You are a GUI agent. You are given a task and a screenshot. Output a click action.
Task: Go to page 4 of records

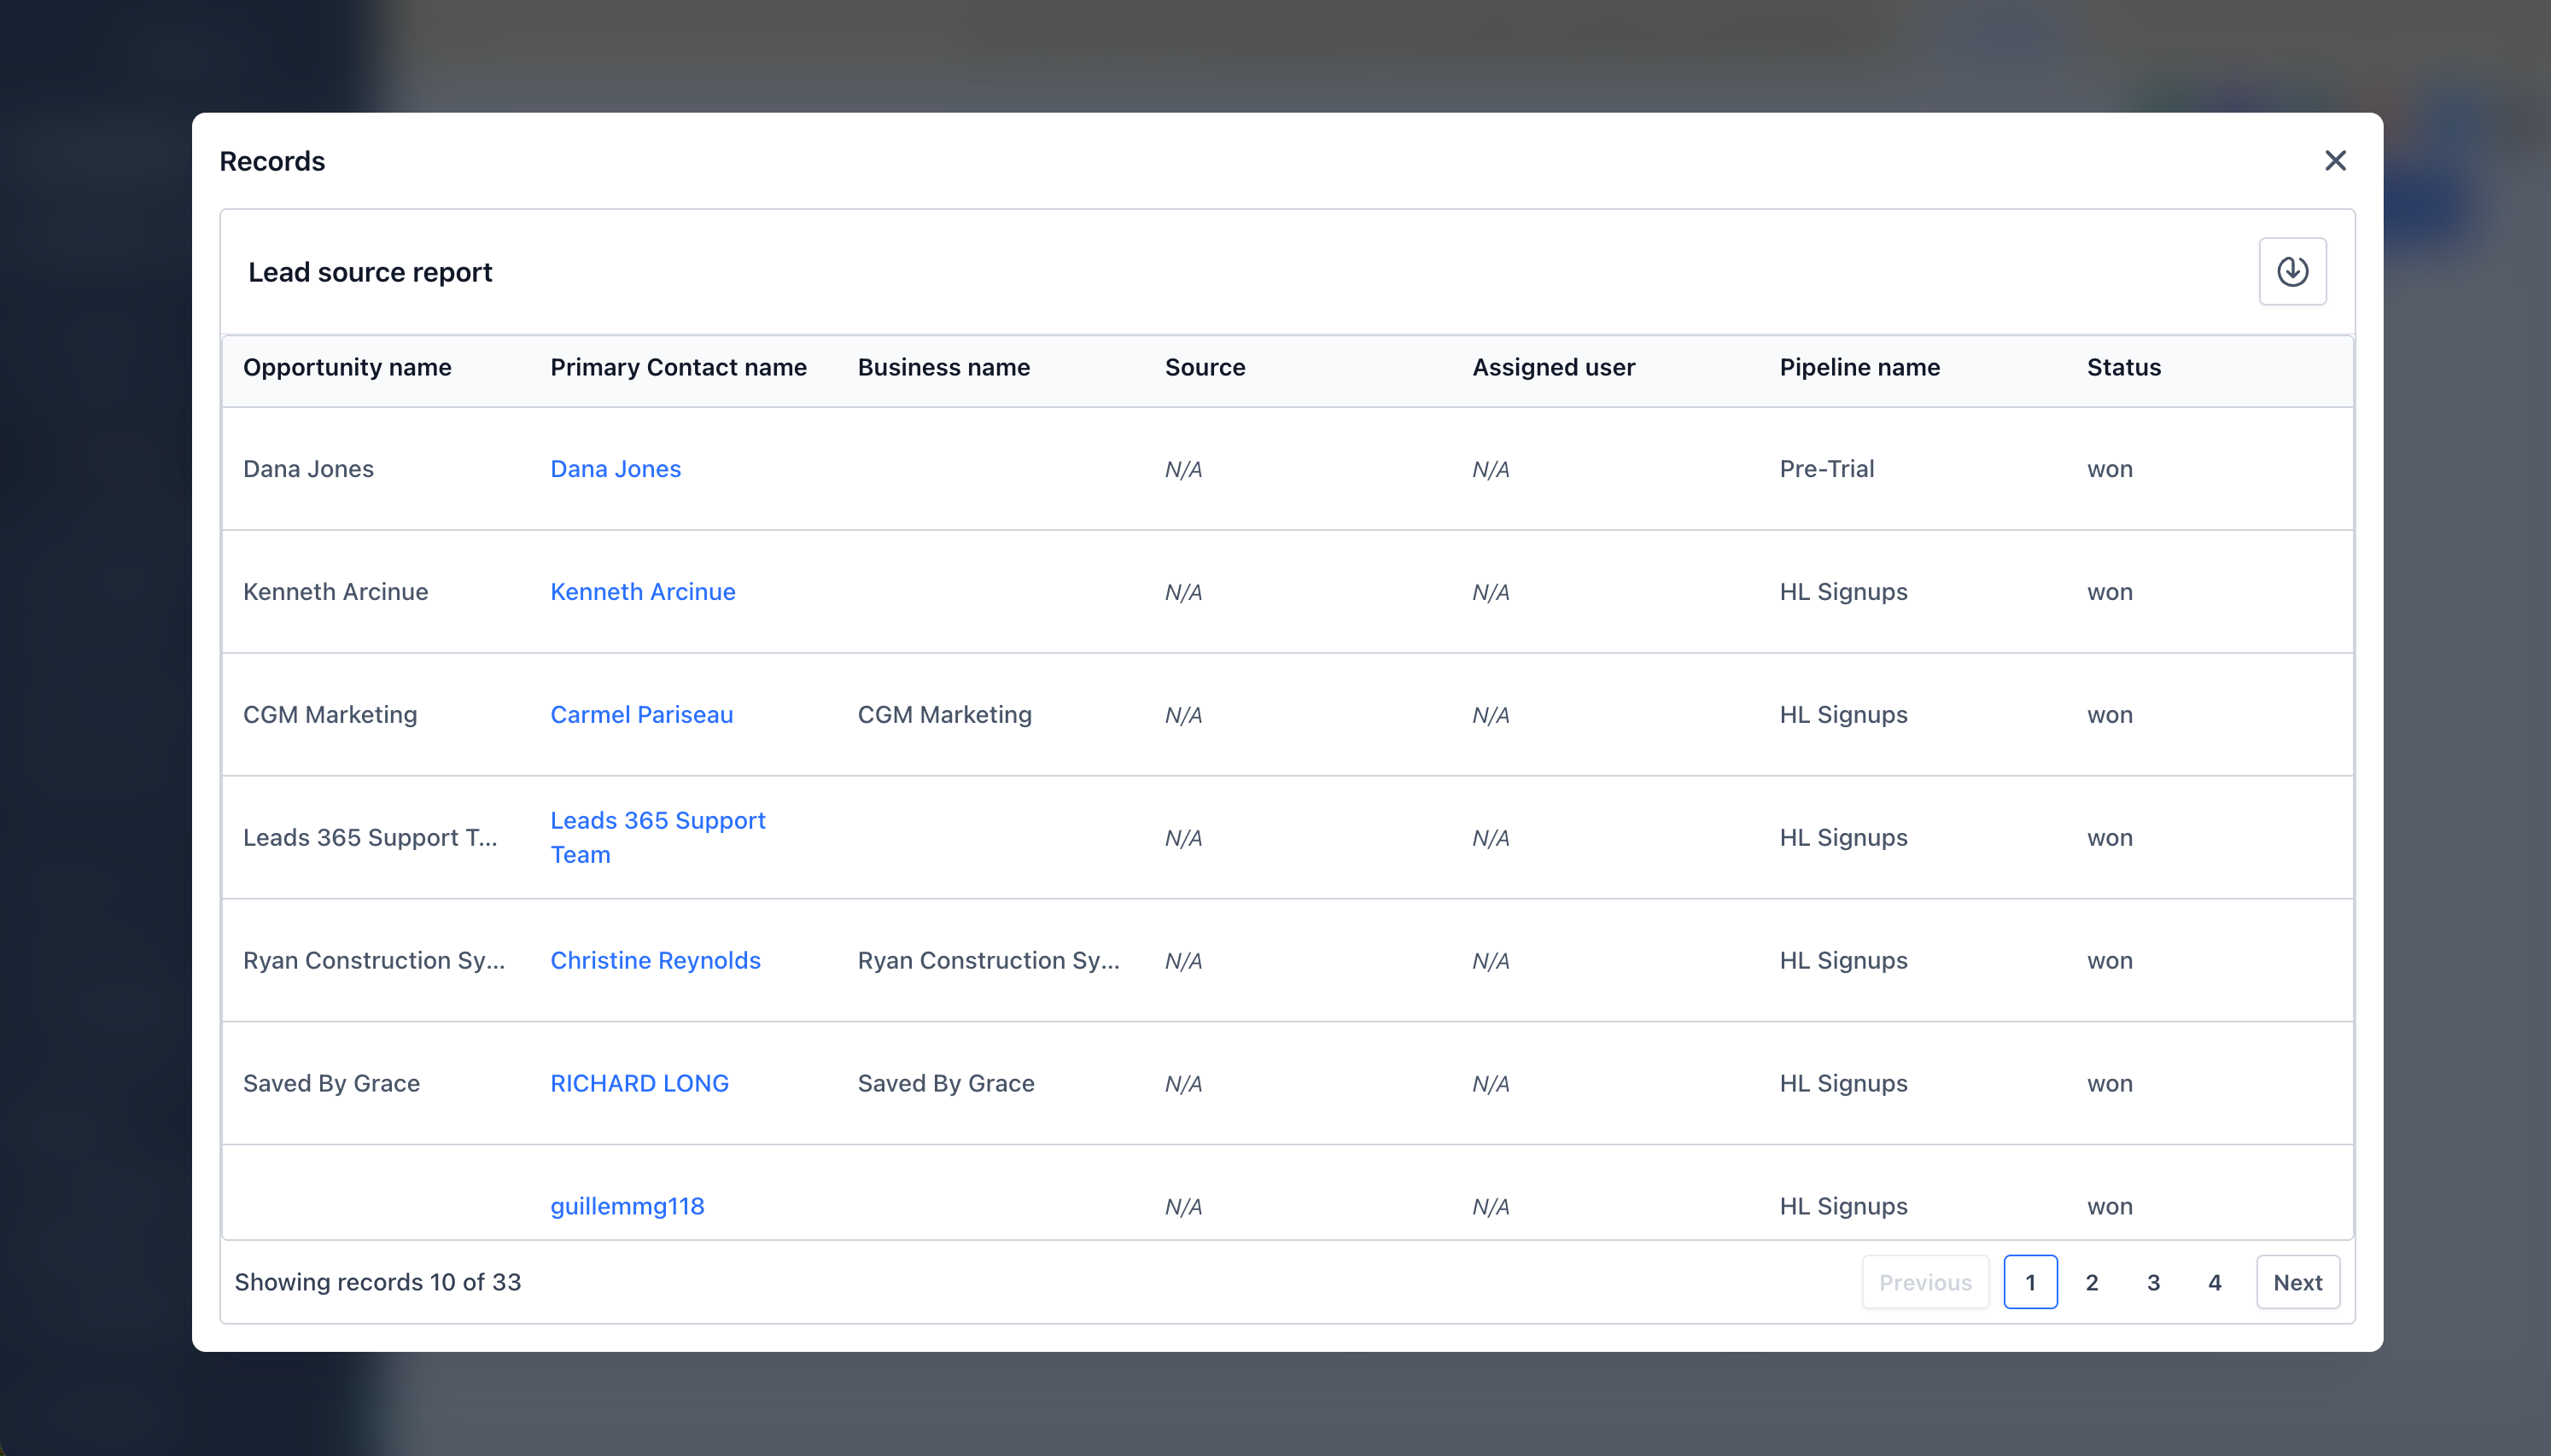2214,1283
